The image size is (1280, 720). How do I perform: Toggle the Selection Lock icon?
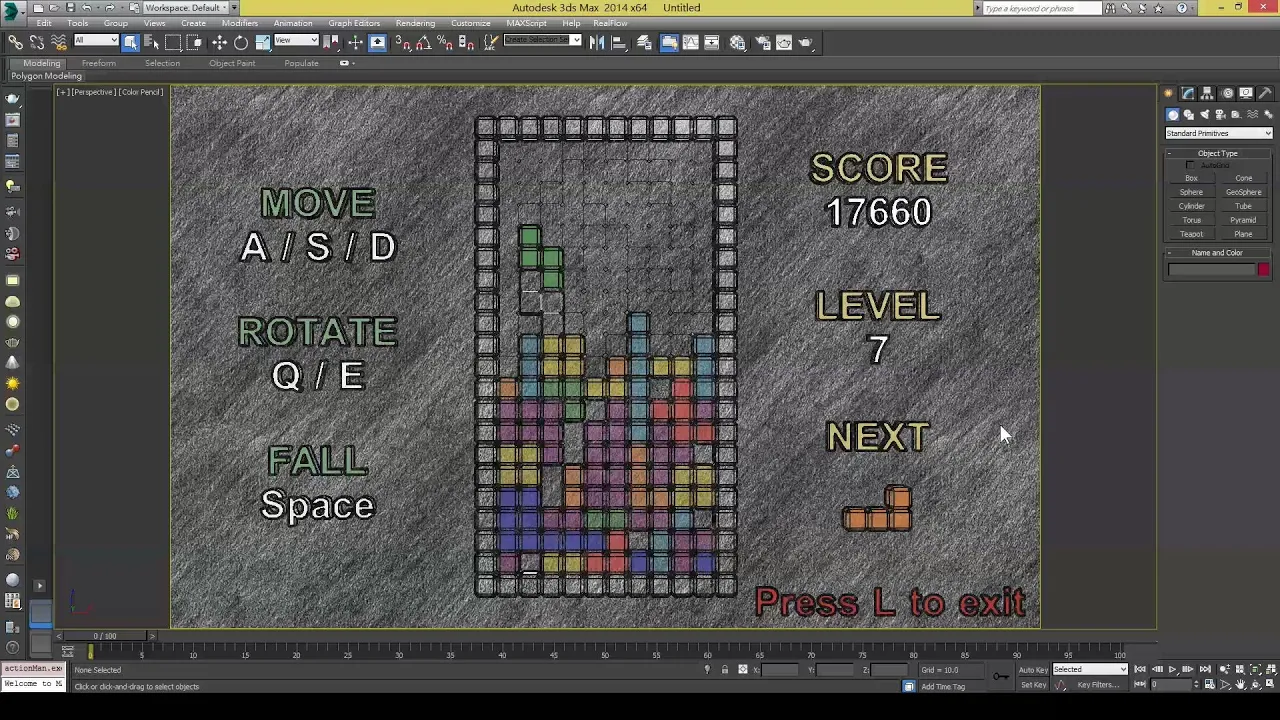(725, 669)
